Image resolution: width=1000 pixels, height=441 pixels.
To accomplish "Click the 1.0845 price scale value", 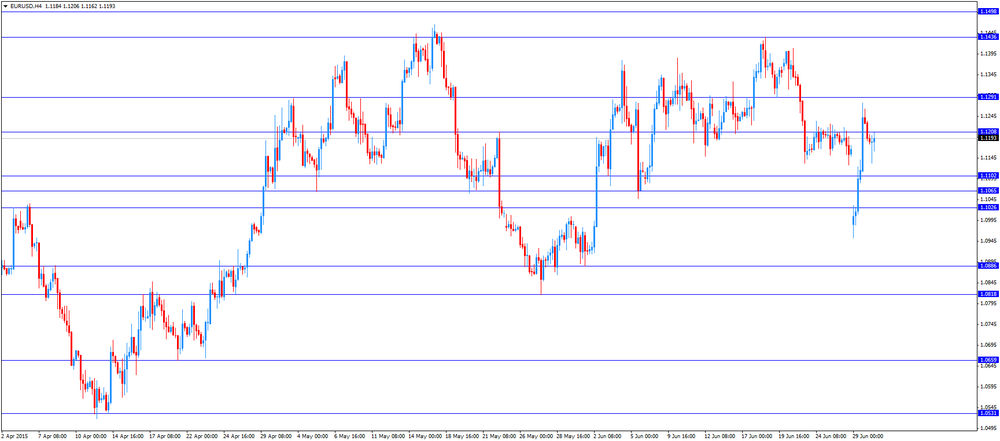I will [989, 283].
